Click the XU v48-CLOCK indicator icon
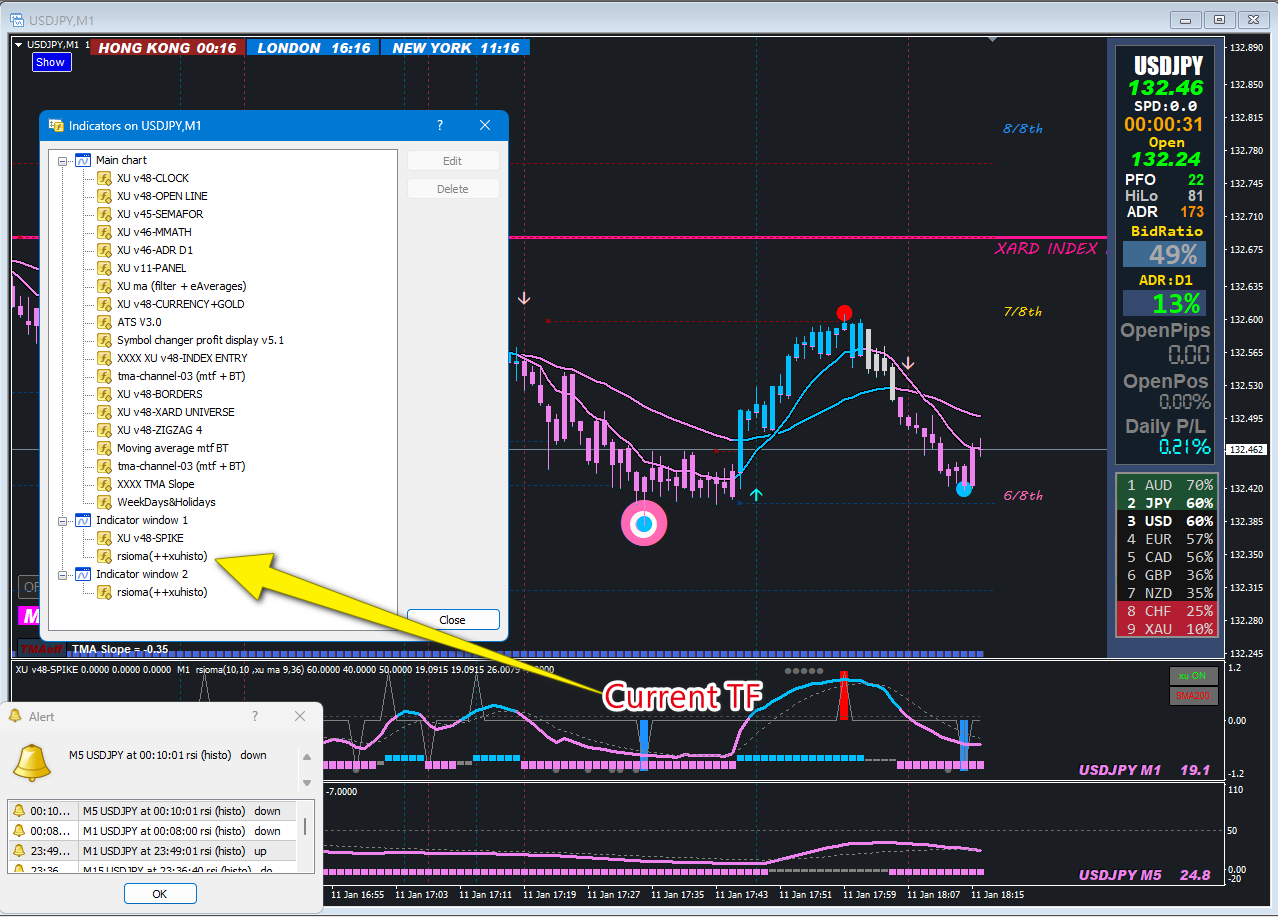This screenshot has height=918, width=1278. point(103,178)
